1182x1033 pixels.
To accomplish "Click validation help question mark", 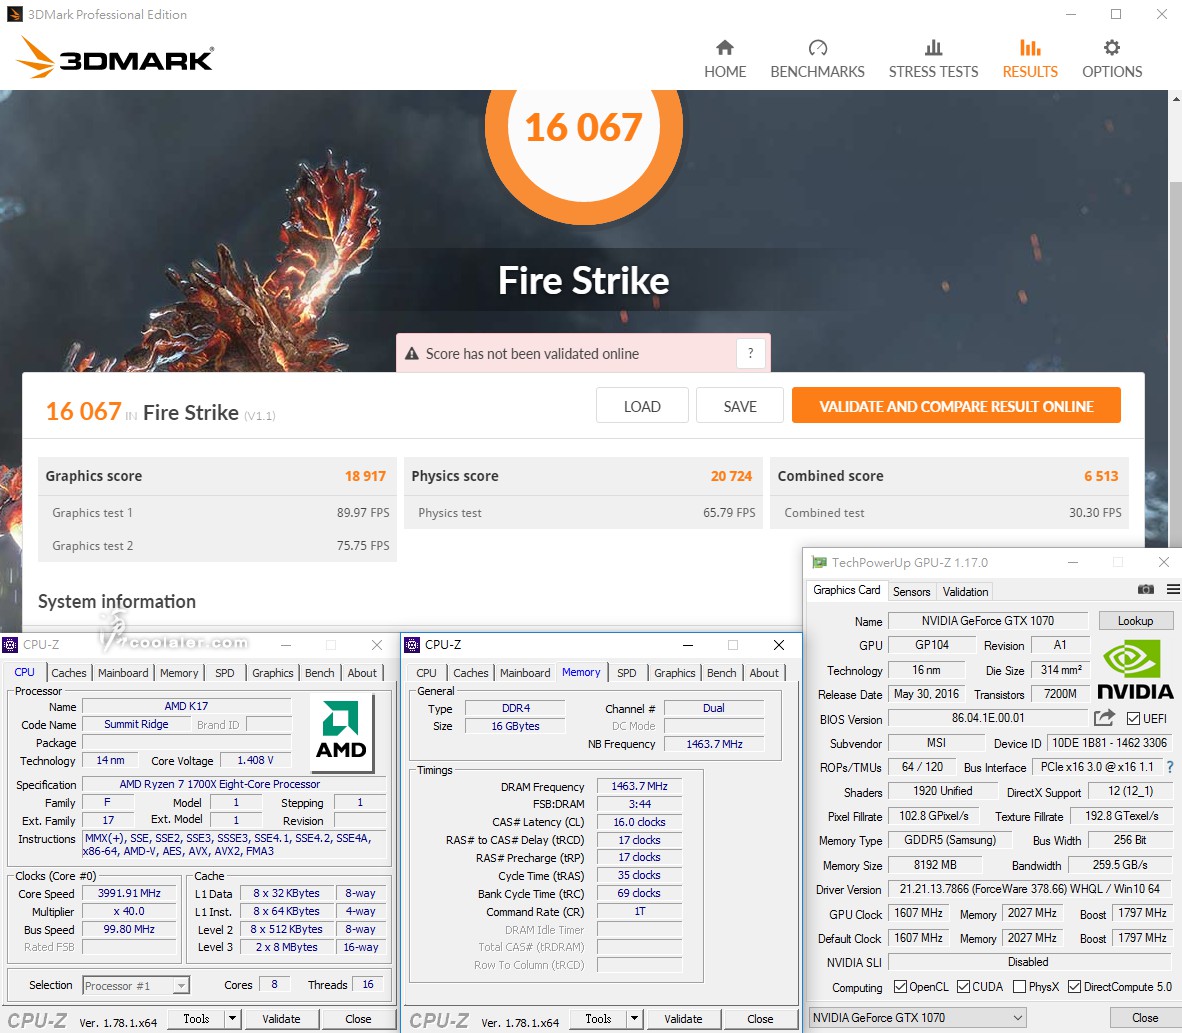I will click(x=750, y=353).
